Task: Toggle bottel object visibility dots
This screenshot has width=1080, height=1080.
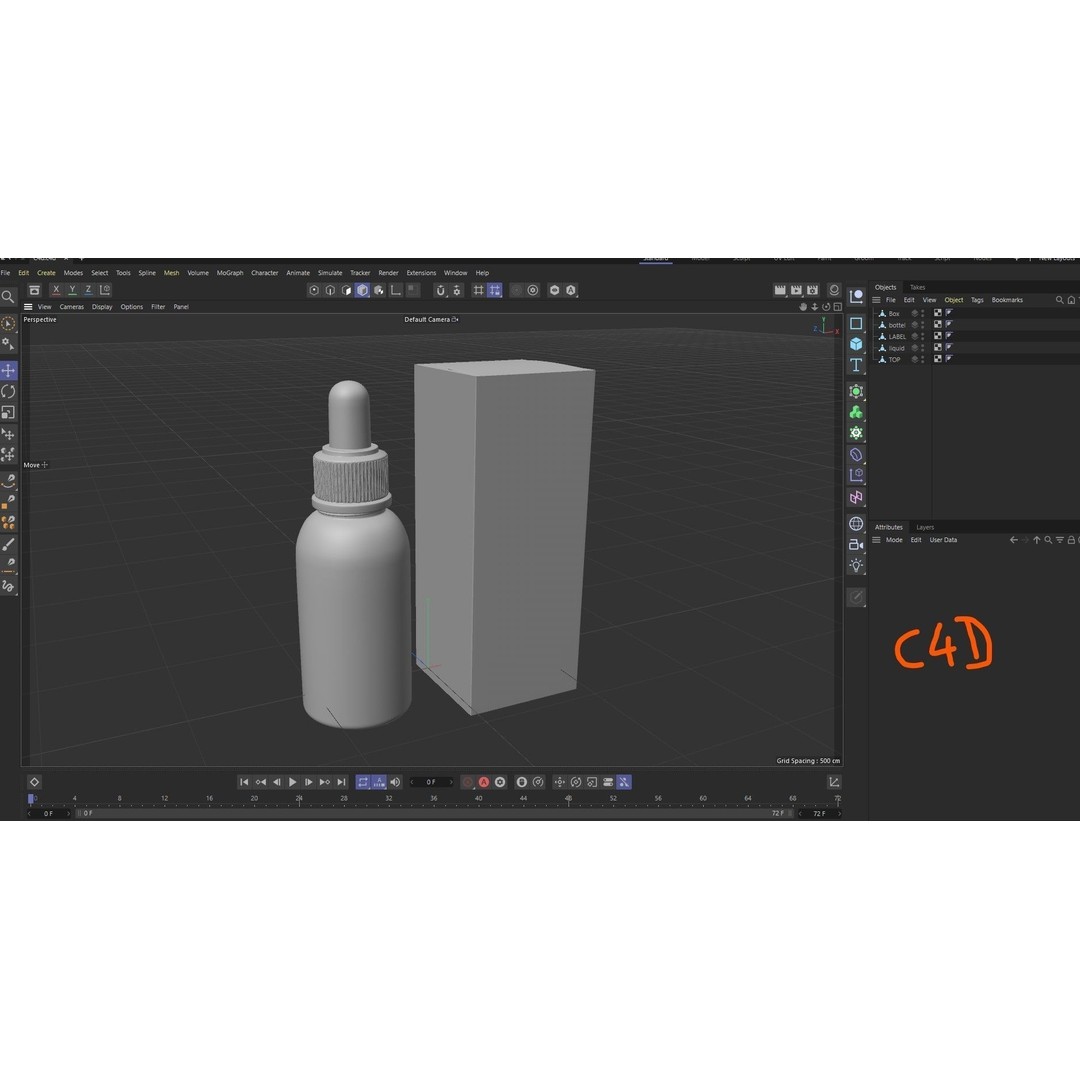Action: [x=922, y=324]
